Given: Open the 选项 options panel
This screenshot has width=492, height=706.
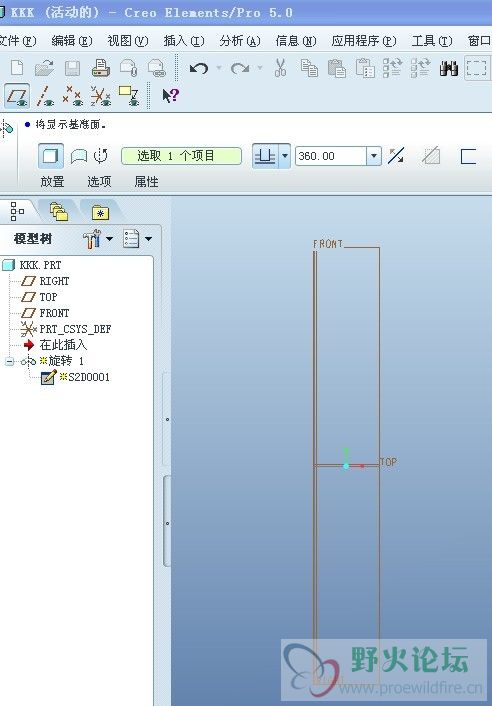Looking at the screenshot, I should coord(99,182).
